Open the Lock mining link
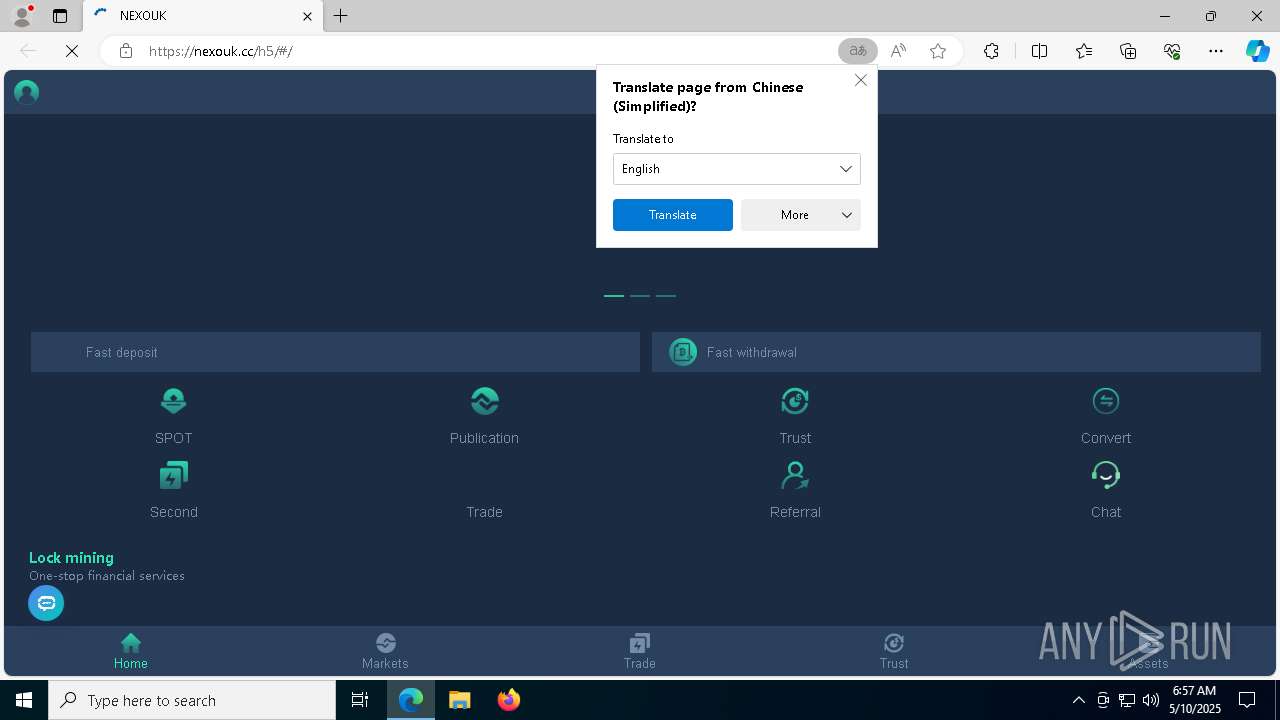This screenshot has width=1280, height=720. pyautogui.click(x=71, y=558)
